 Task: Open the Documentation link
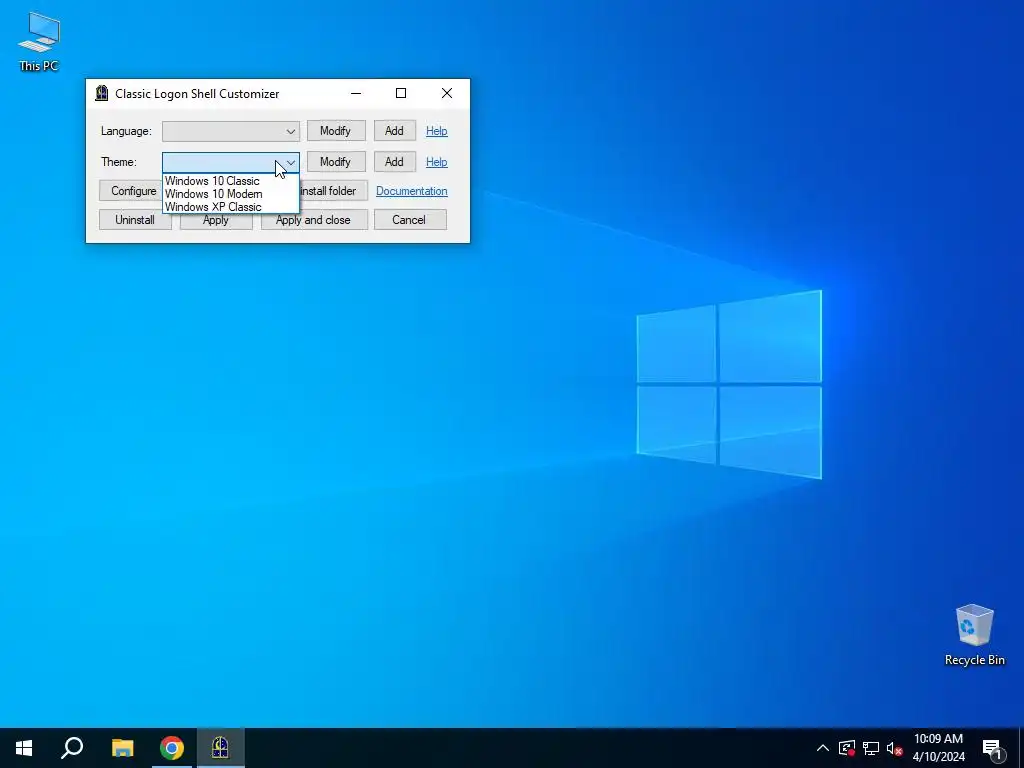click(x=411, y=191)
